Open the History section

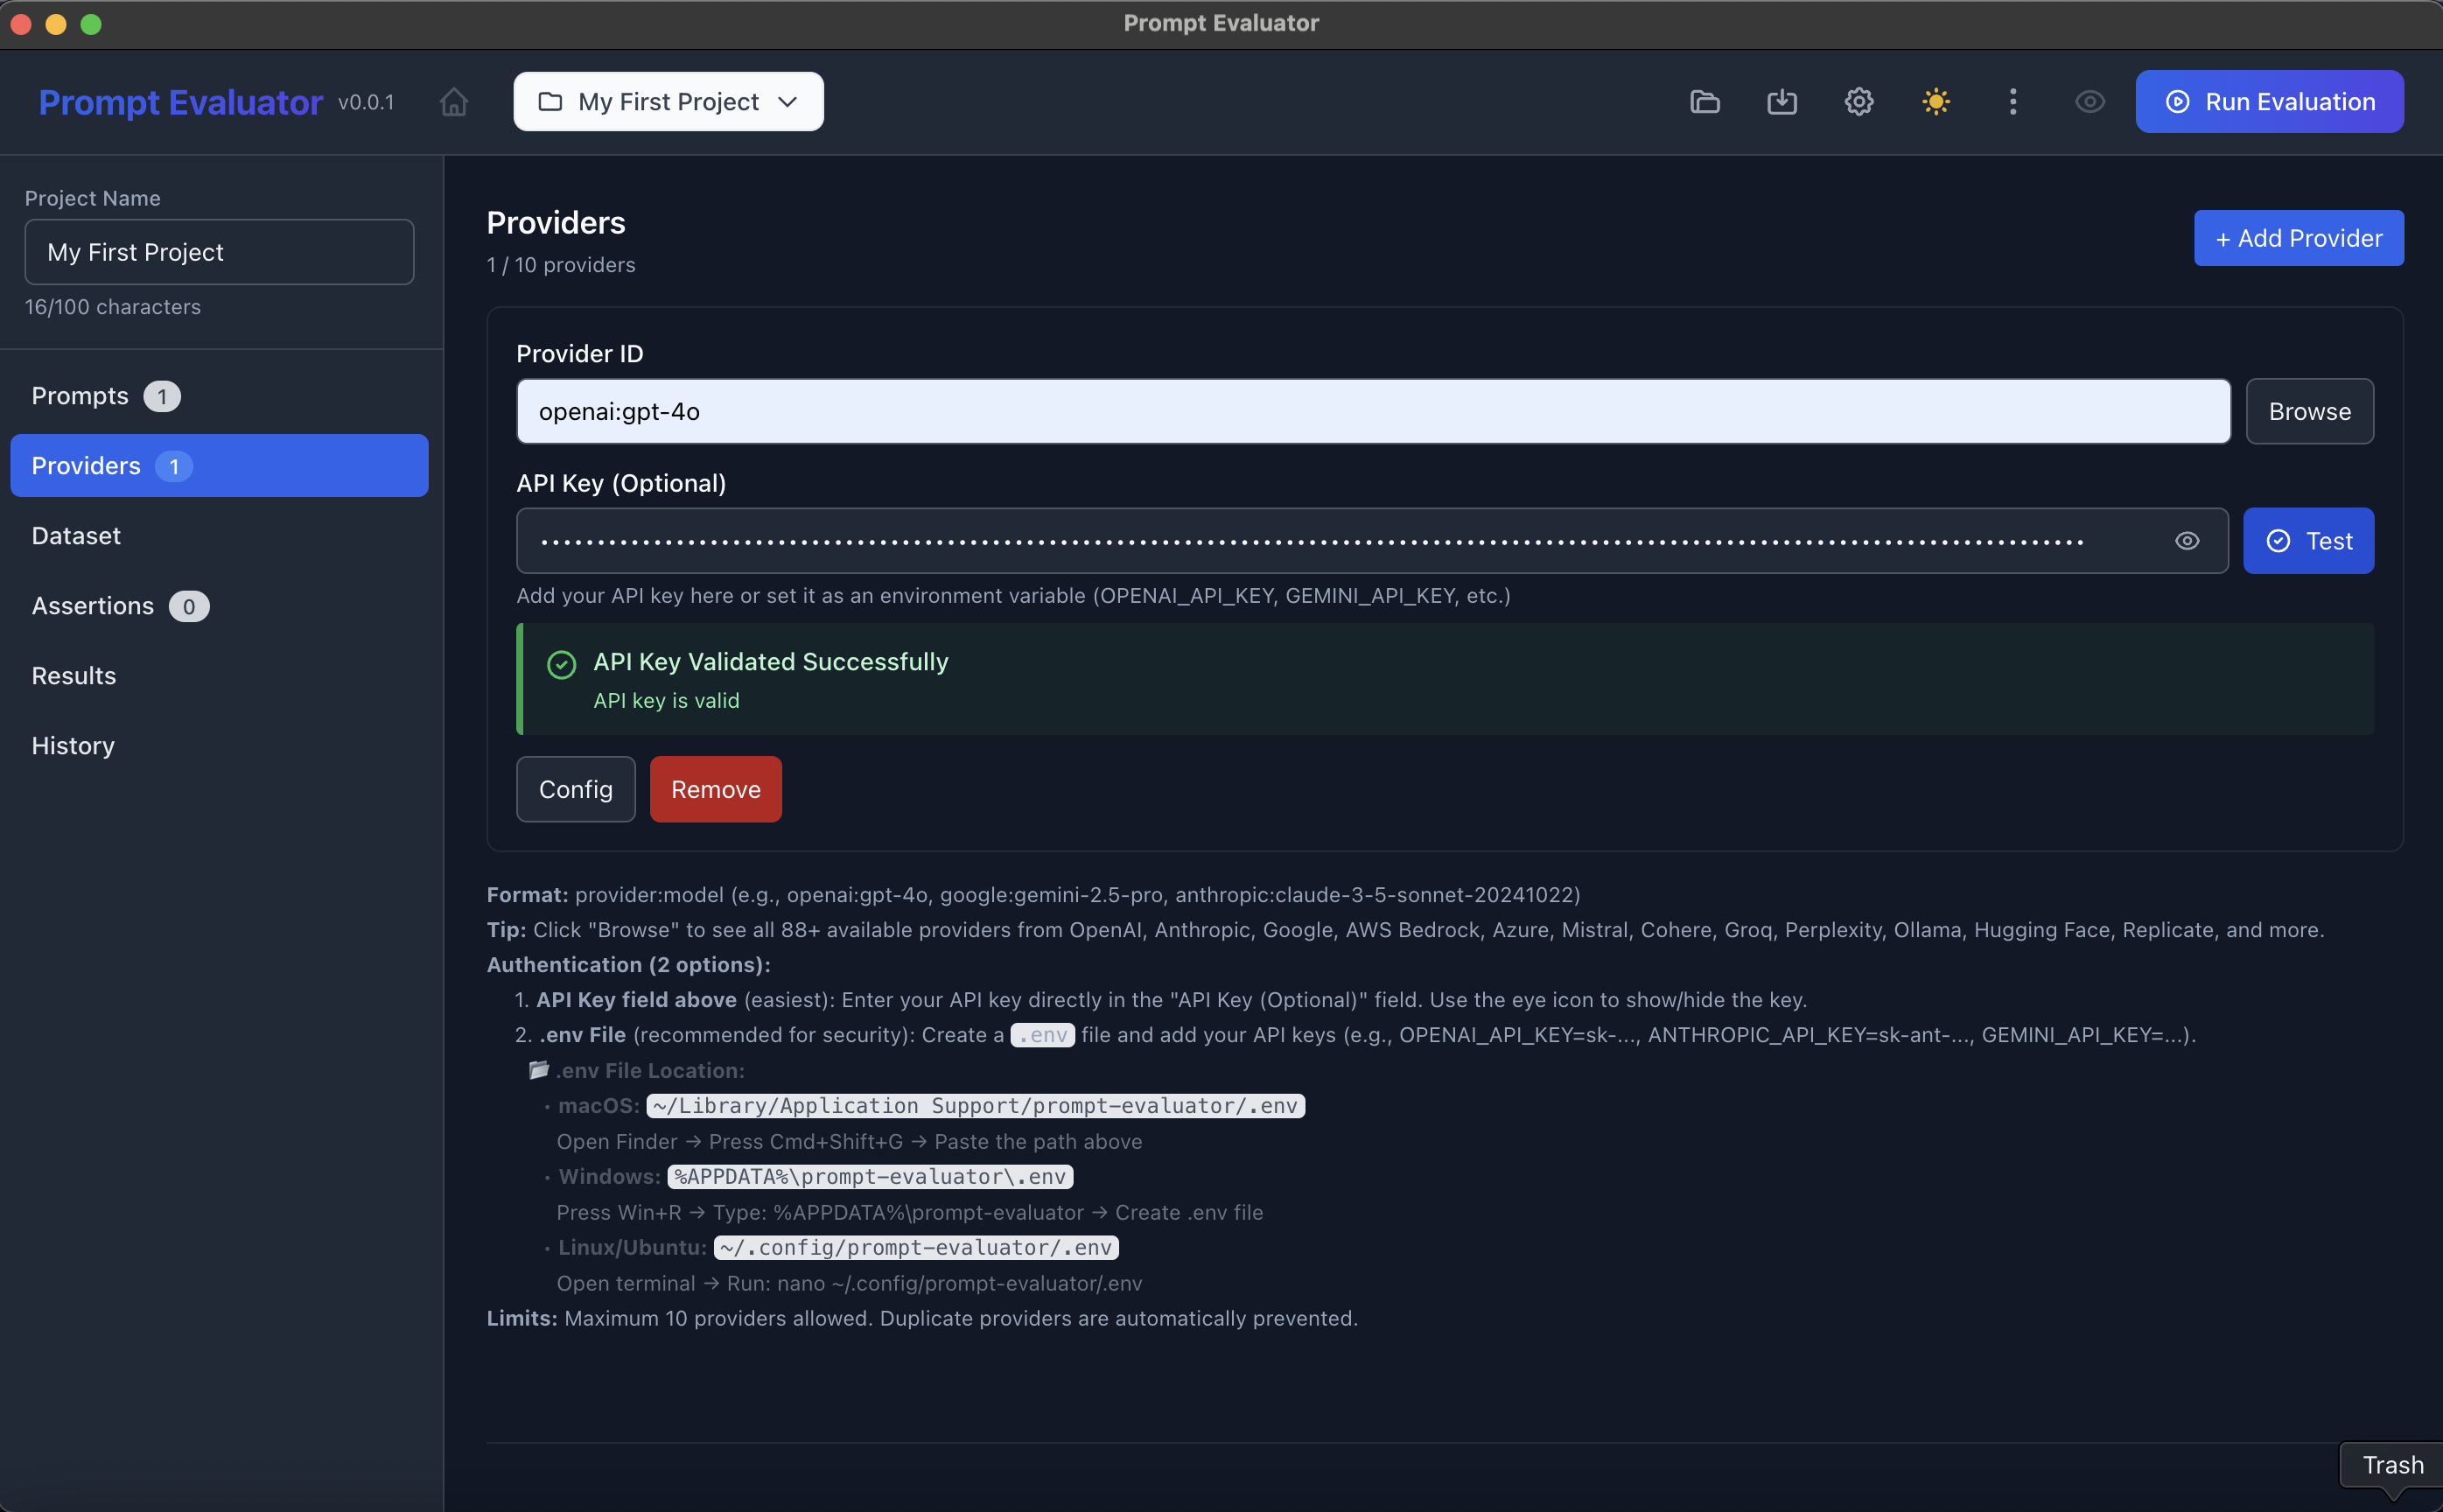(72, 745)
